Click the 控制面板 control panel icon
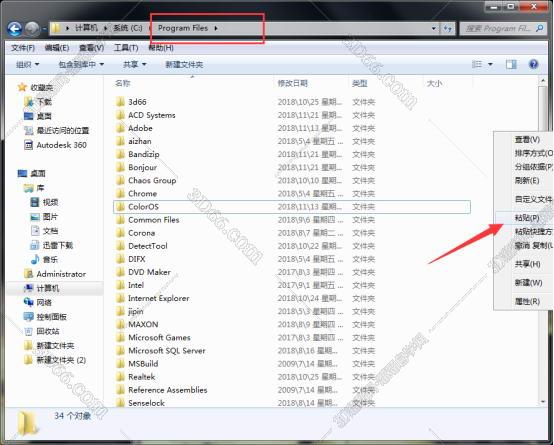Viewport: 554px width, 445px height. [x=29, y=317]
